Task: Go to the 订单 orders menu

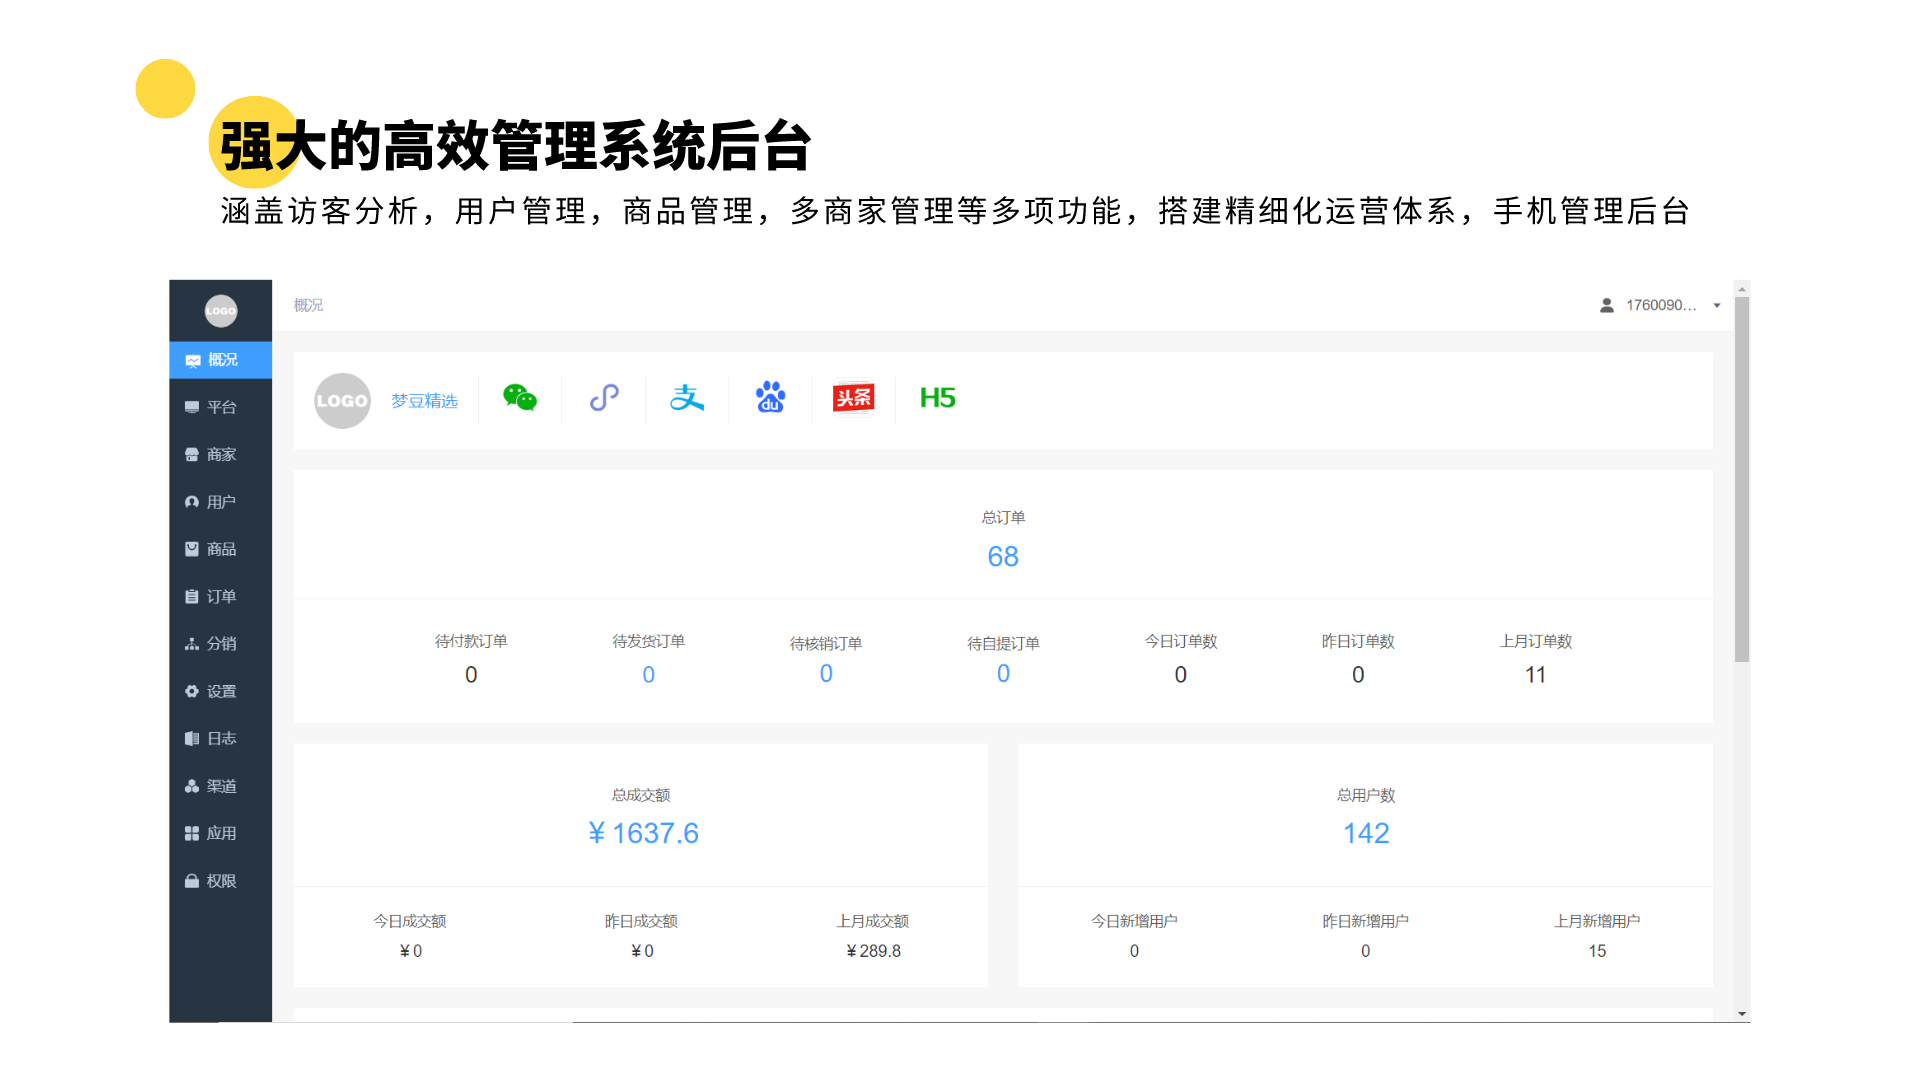Action: (x=221, y=597)
